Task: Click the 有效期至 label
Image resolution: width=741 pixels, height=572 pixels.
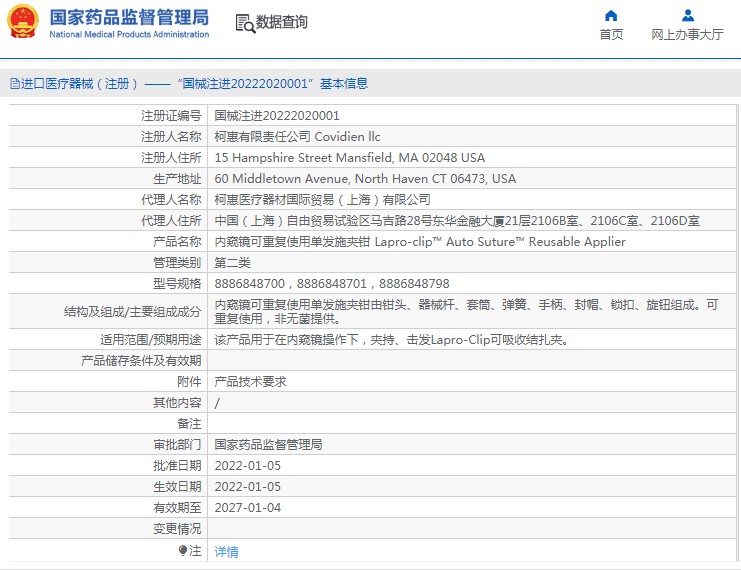Action: pos(177,508)
